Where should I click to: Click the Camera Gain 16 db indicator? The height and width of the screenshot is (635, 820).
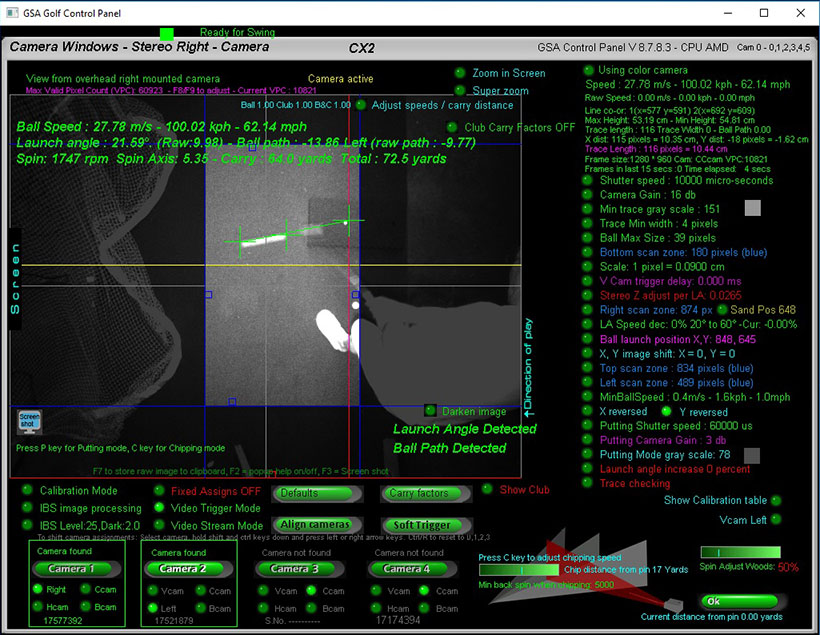click(587, 195)
